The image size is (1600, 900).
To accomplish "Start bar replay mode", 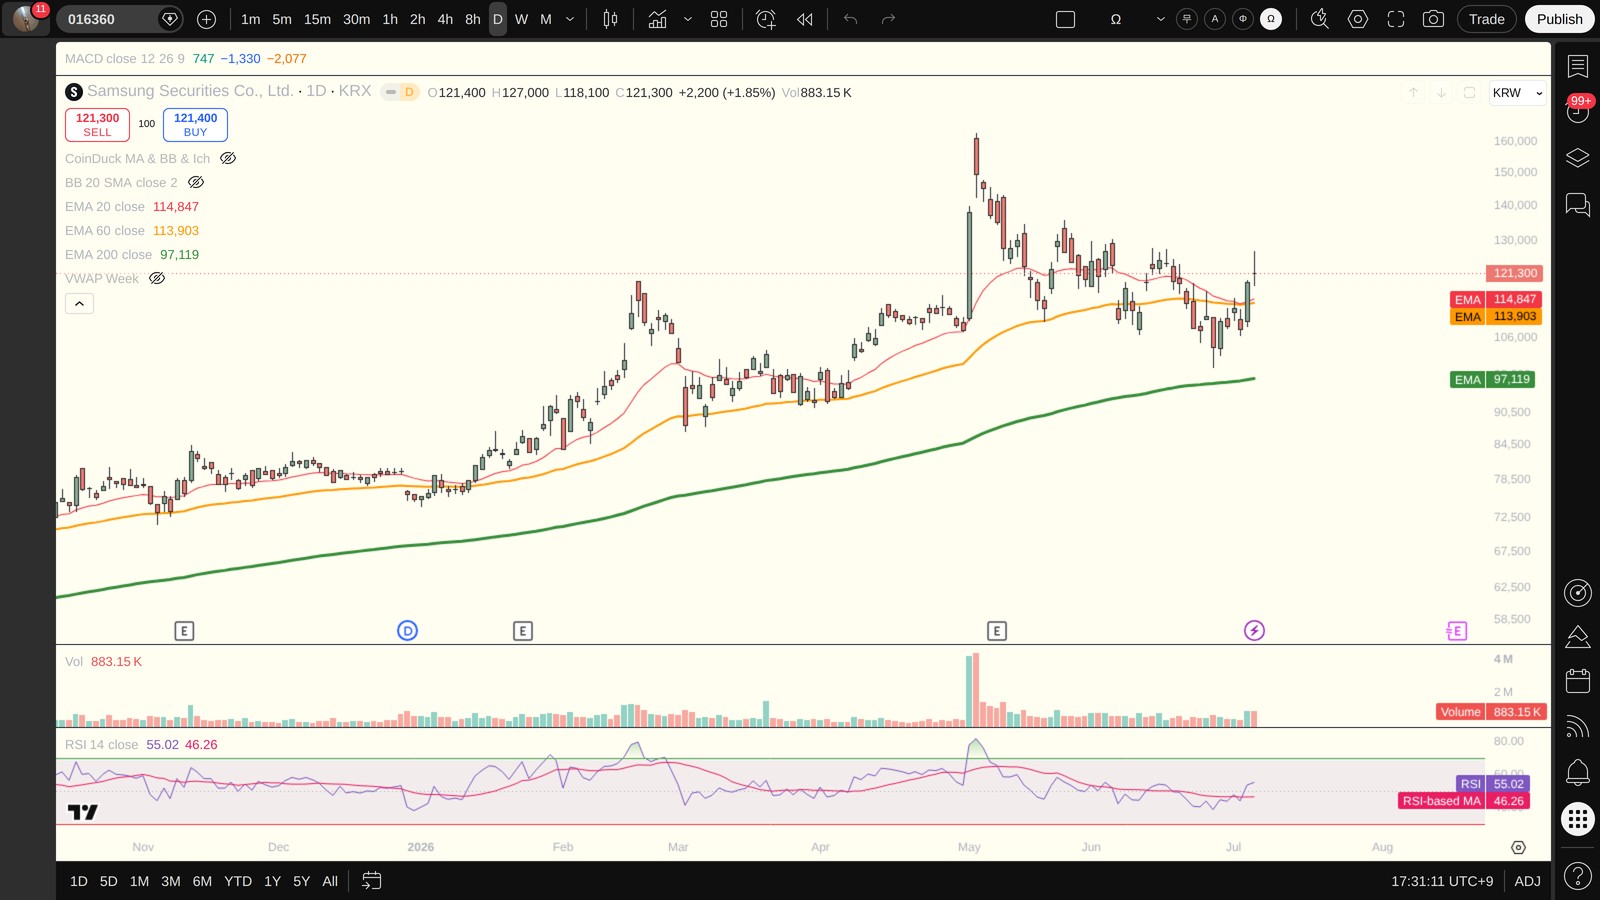I will coord(805,19).
